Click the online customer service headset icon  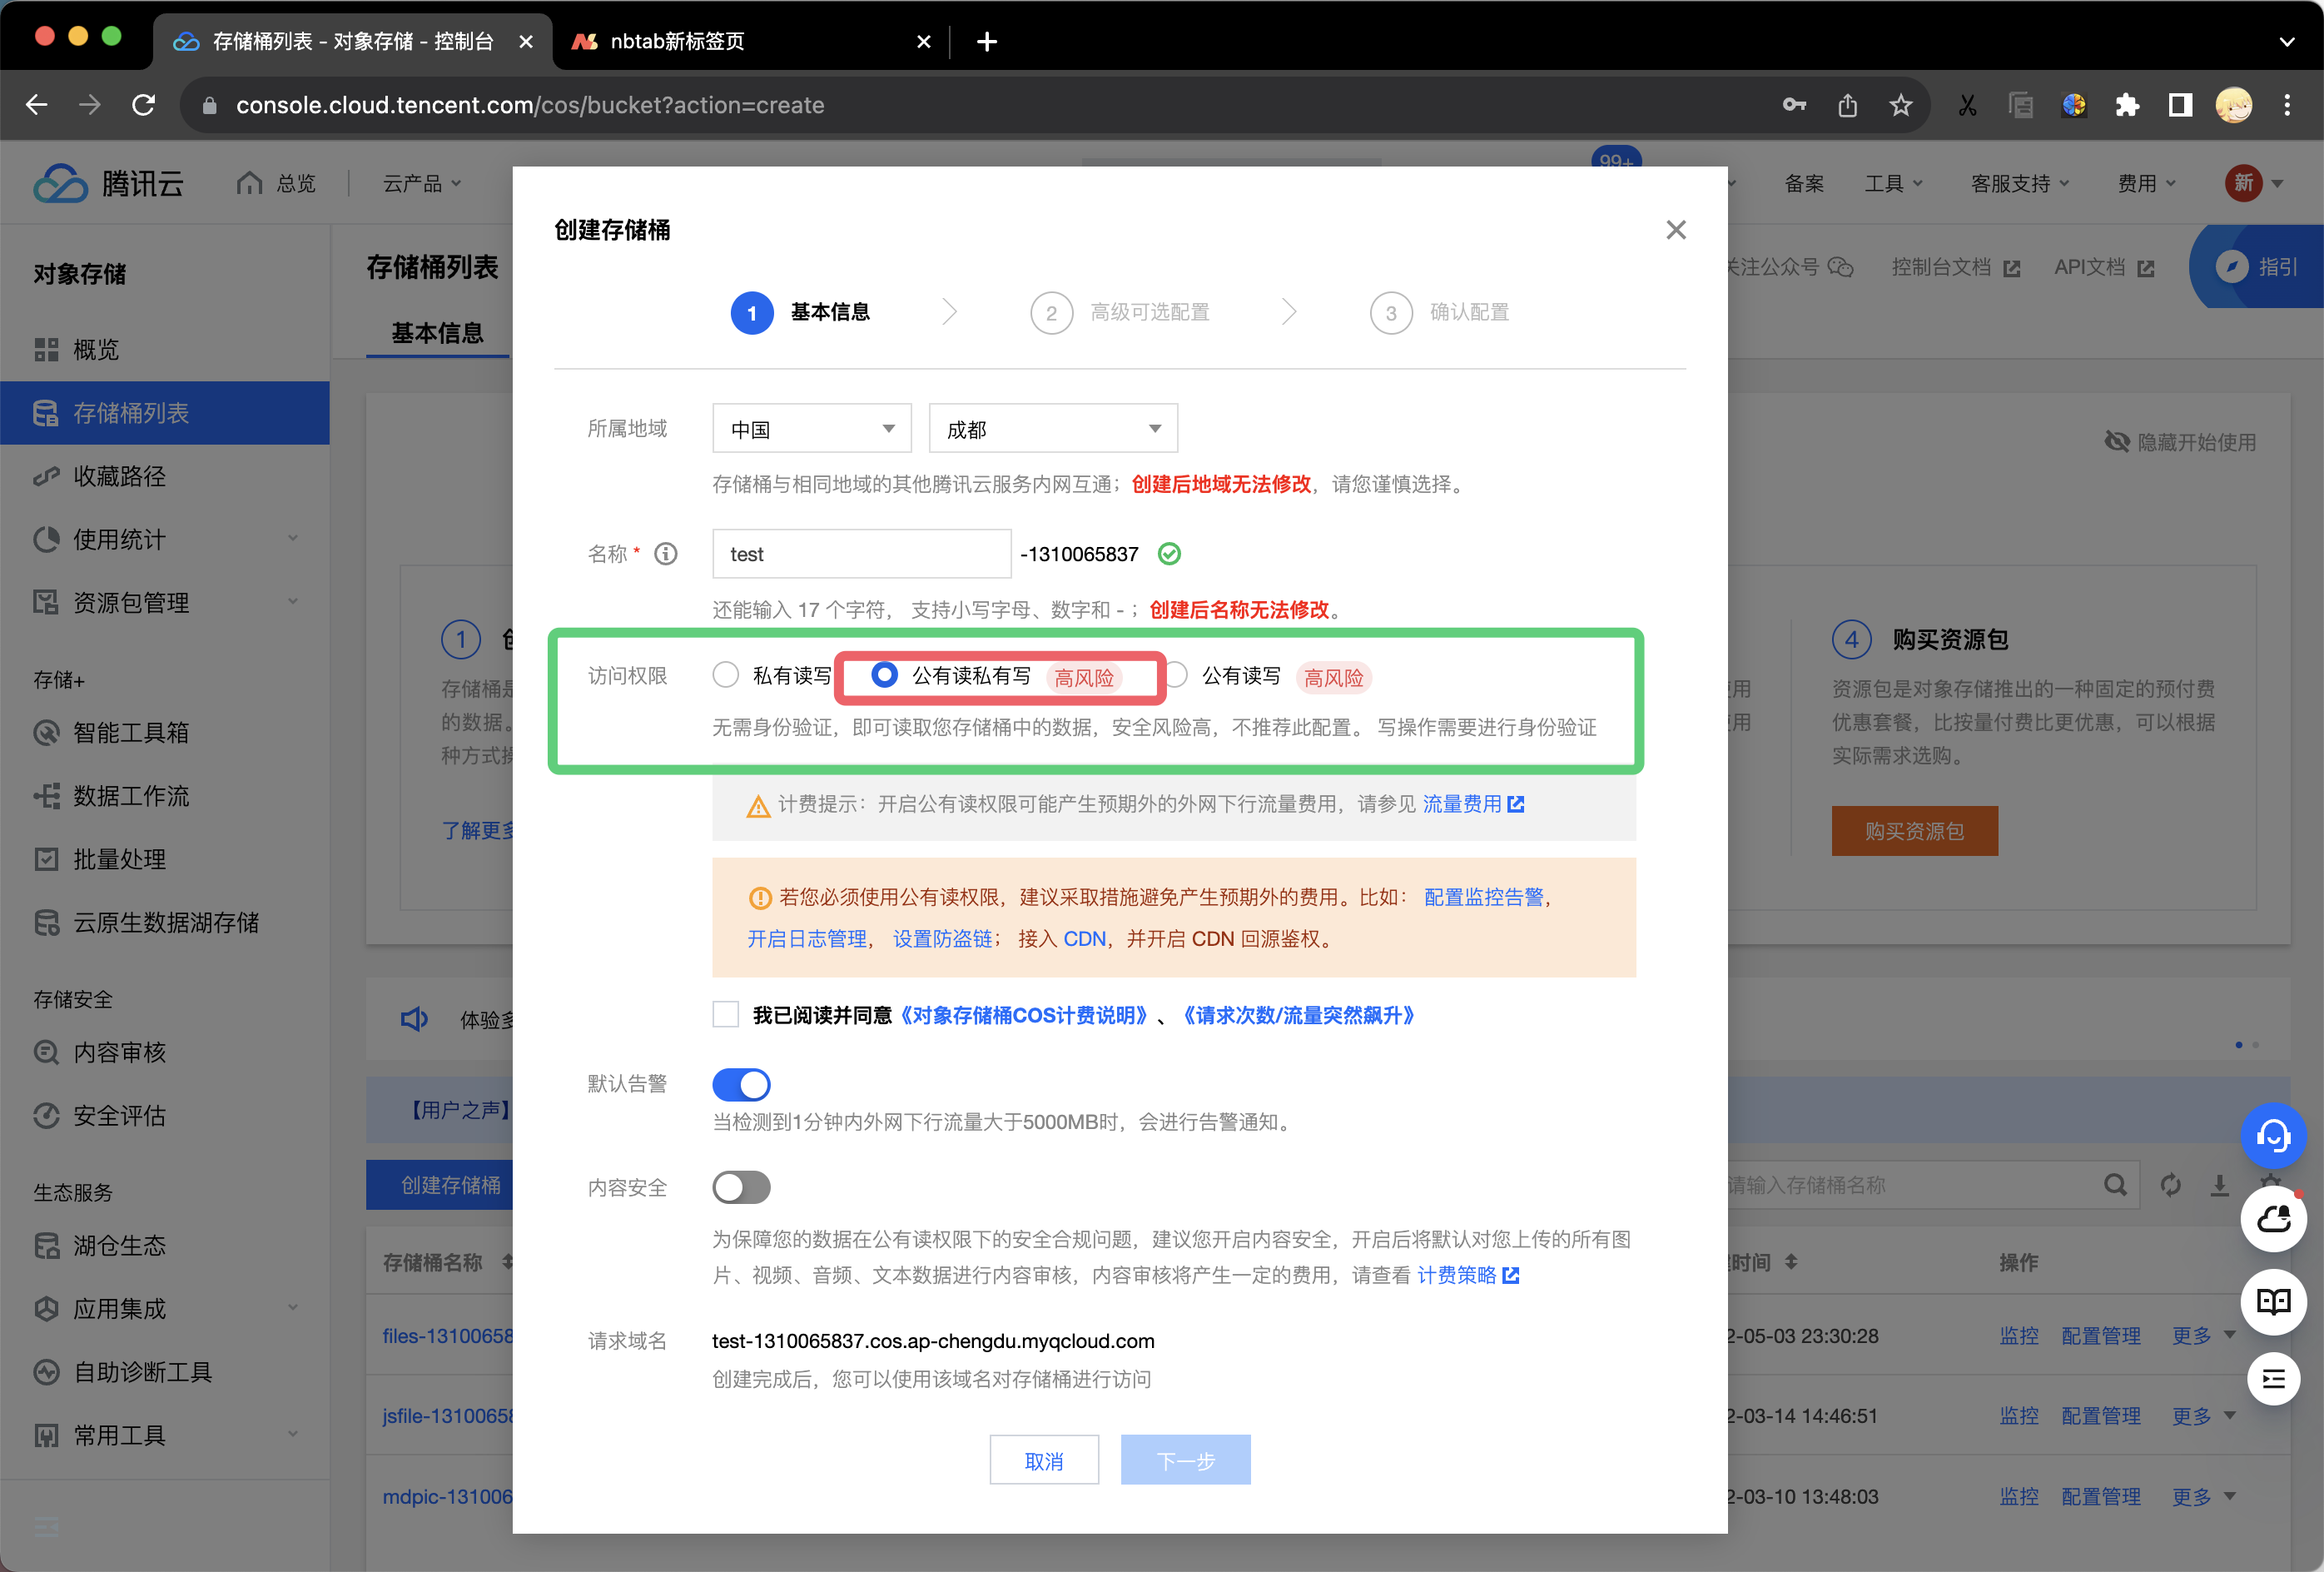pos(2273,1136)
